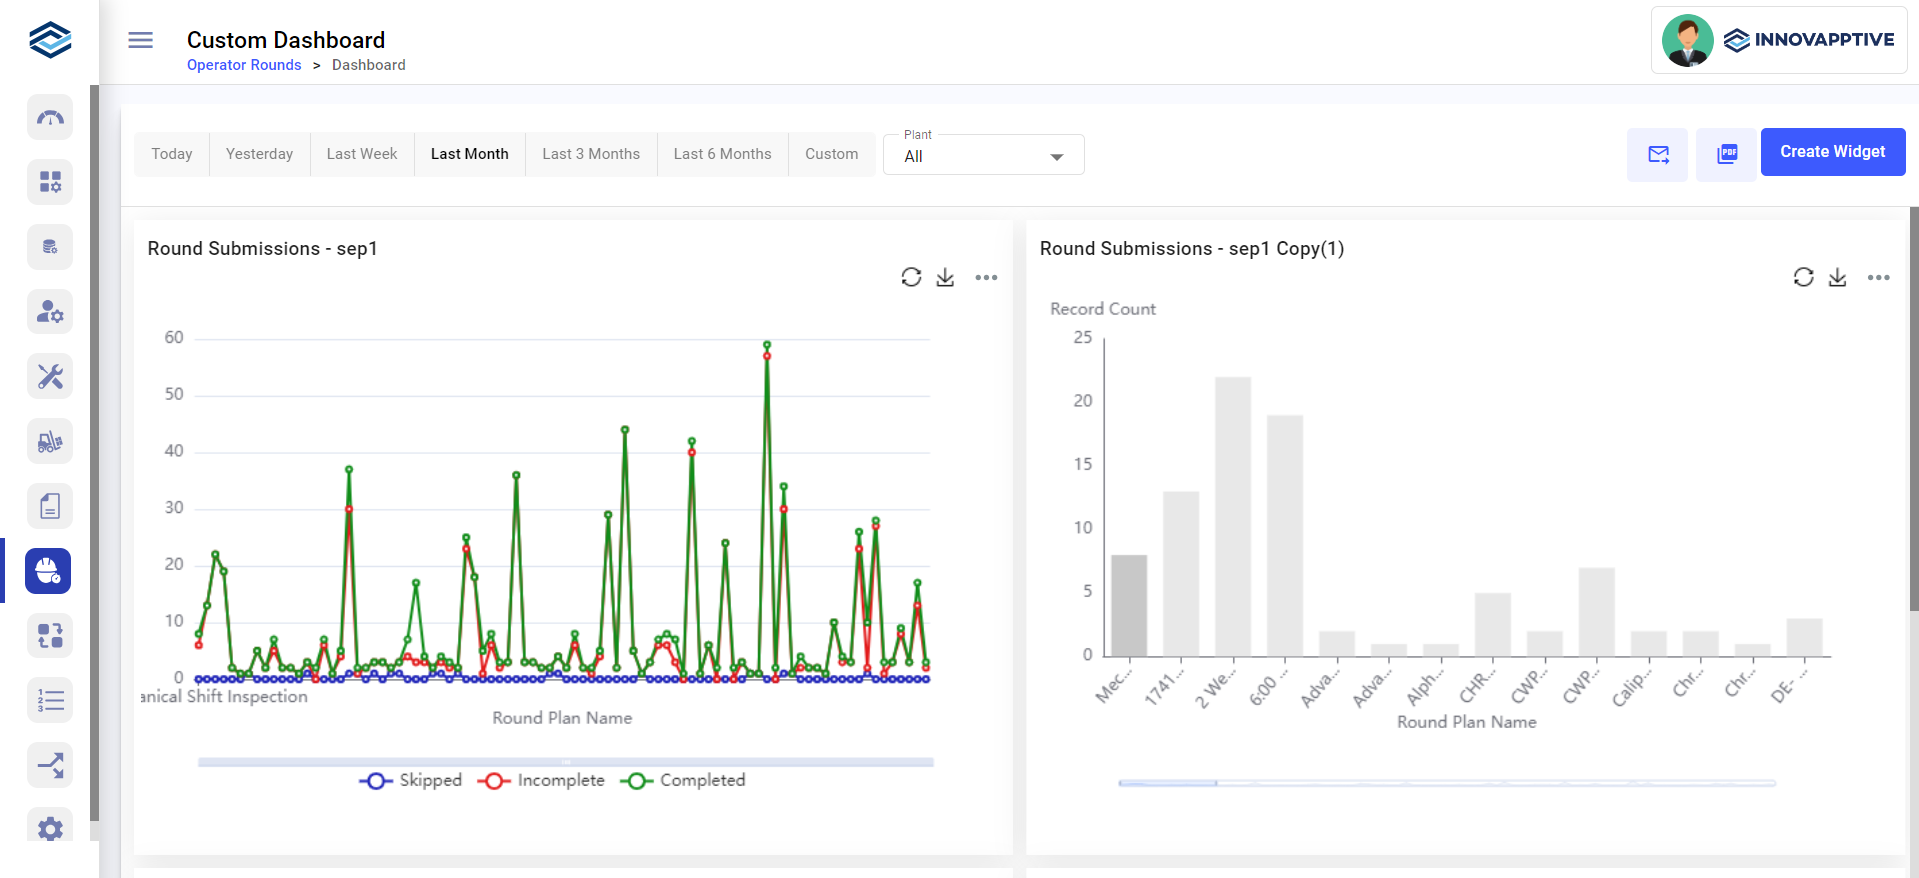The height and width of the screenshot is (878, 1919).
Task: Click the bar chart horizontal zoom slider
Action: pyautogui.click(x=1167, y=783)
